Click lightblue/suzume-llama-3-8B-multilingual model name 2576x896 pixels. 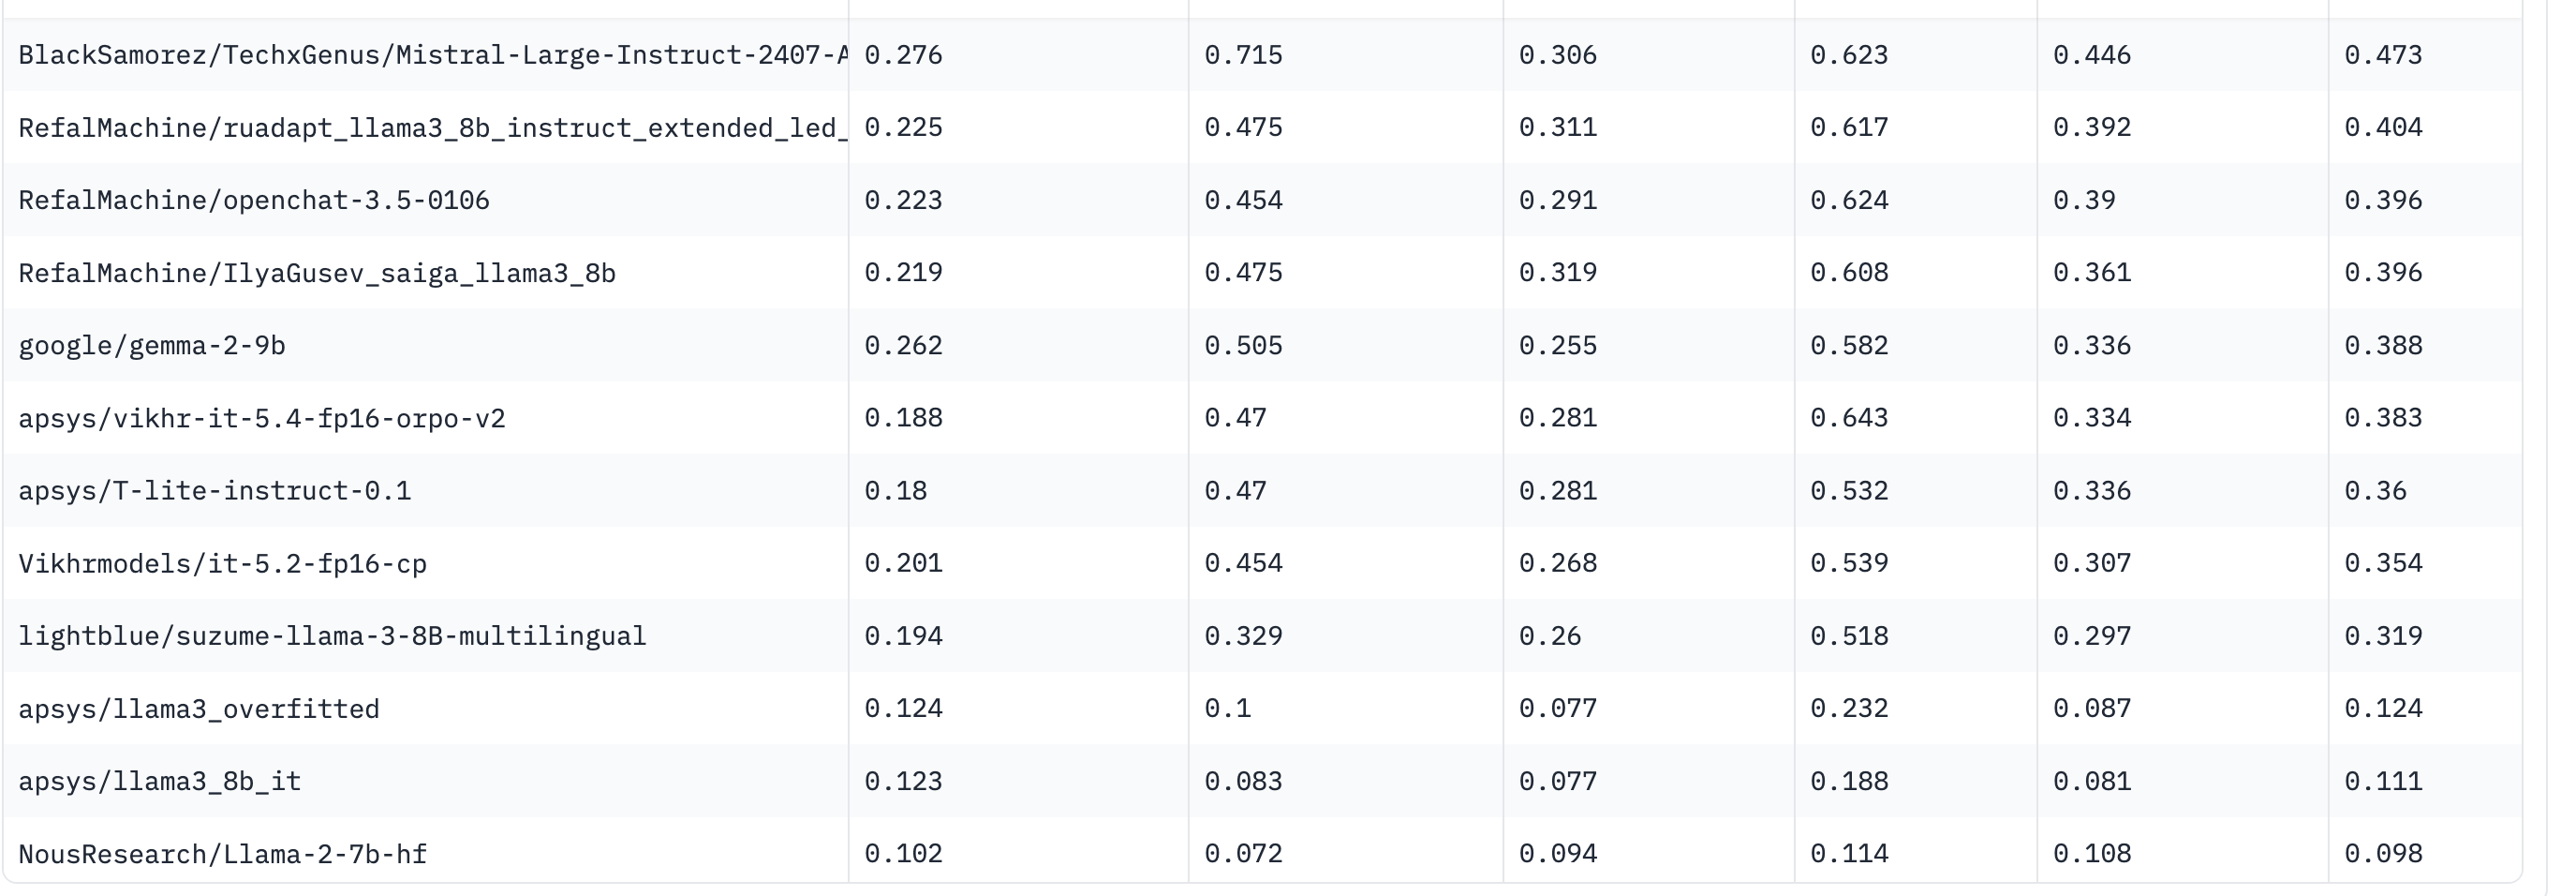pyautogui.click(x=332, y=636)
